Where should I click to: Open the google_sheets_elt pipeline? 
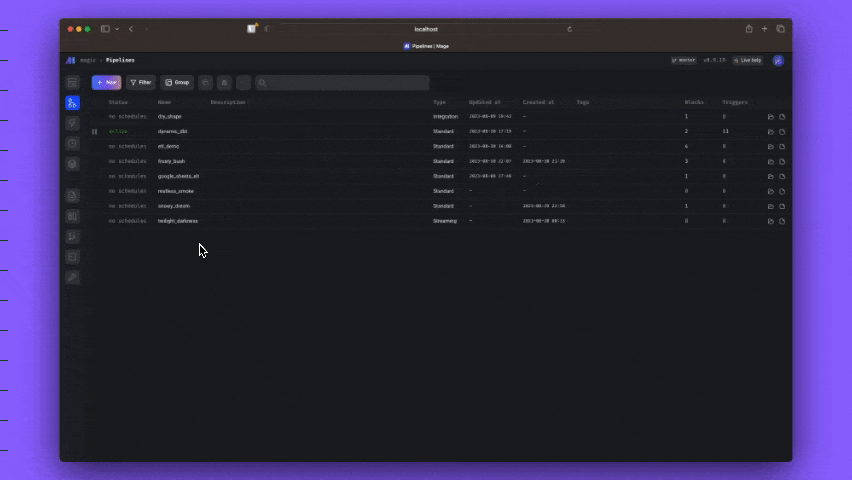tap(178, 176)
